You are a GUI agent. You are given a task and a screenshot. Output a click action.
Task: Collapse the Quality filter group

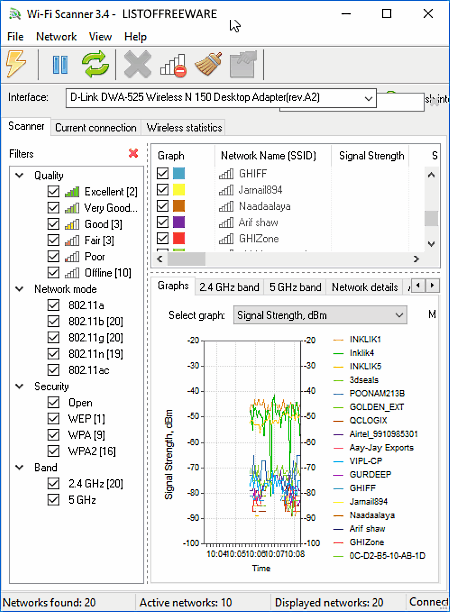[x=19, y=175]
